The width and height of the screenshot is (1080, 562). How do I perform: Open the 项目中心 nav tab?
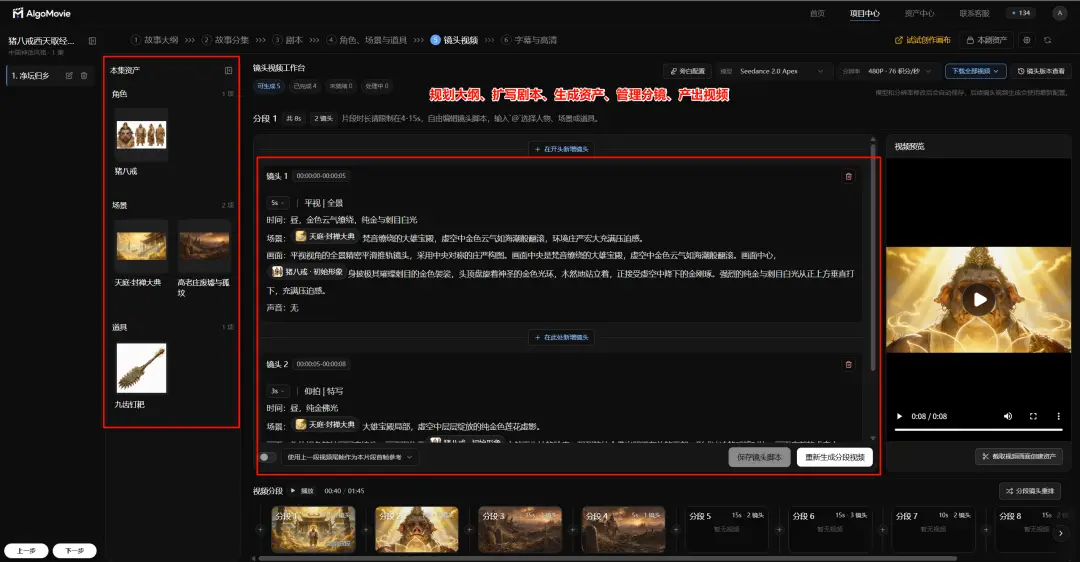pos(864,13)
